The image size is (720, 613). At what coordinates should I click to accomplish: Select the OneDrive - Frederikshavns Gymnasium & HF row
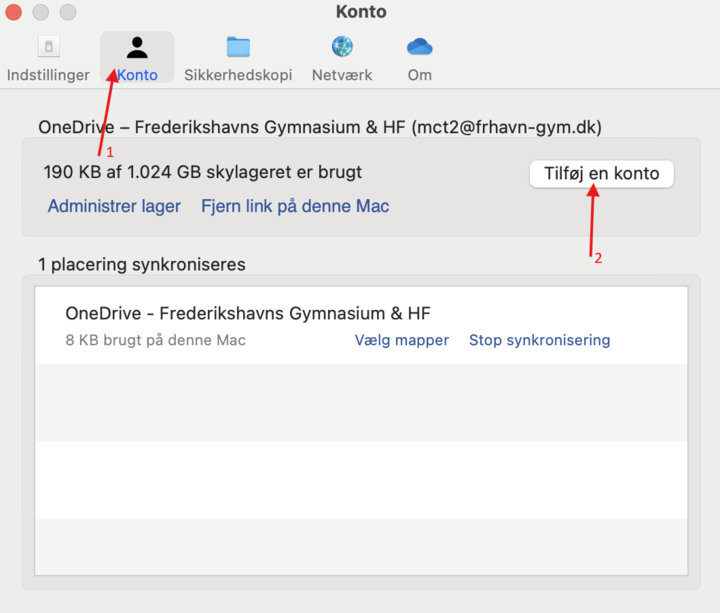click(200, 325)
